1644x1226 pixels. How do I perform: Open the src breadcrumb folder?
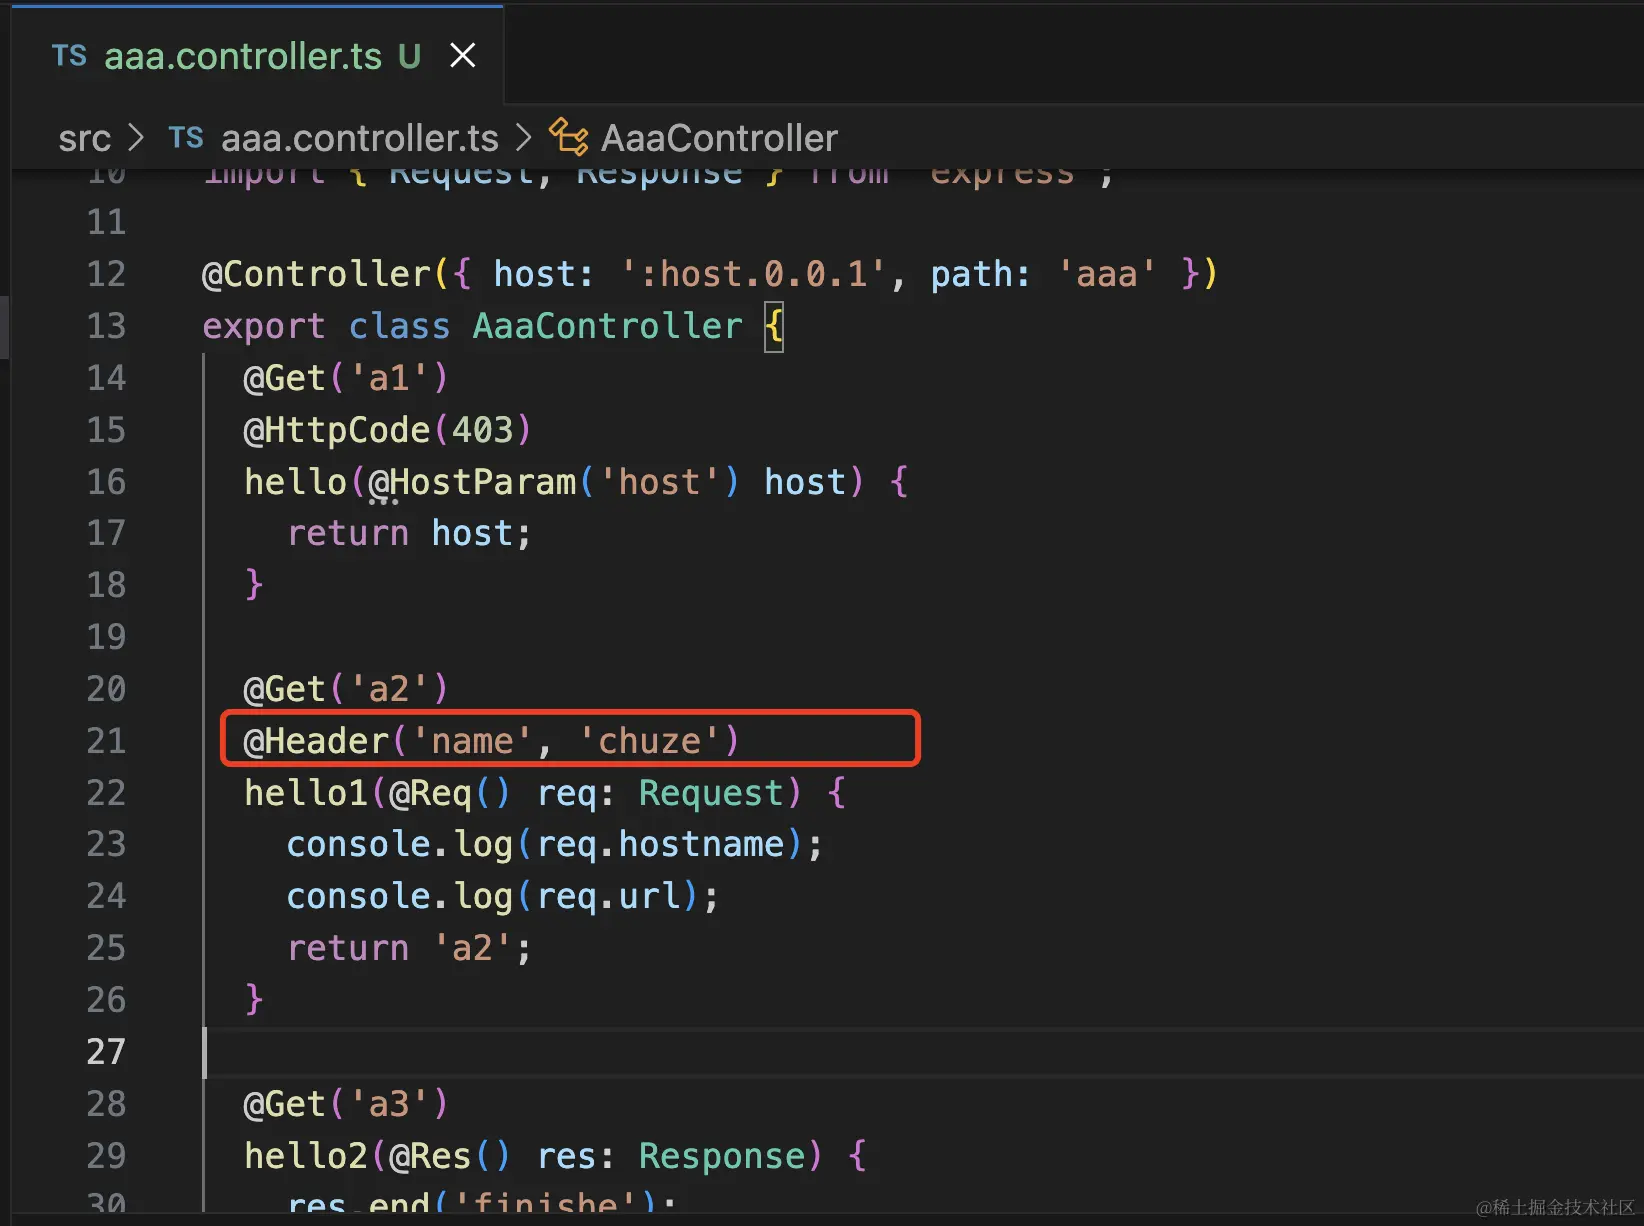pos(84,138)
